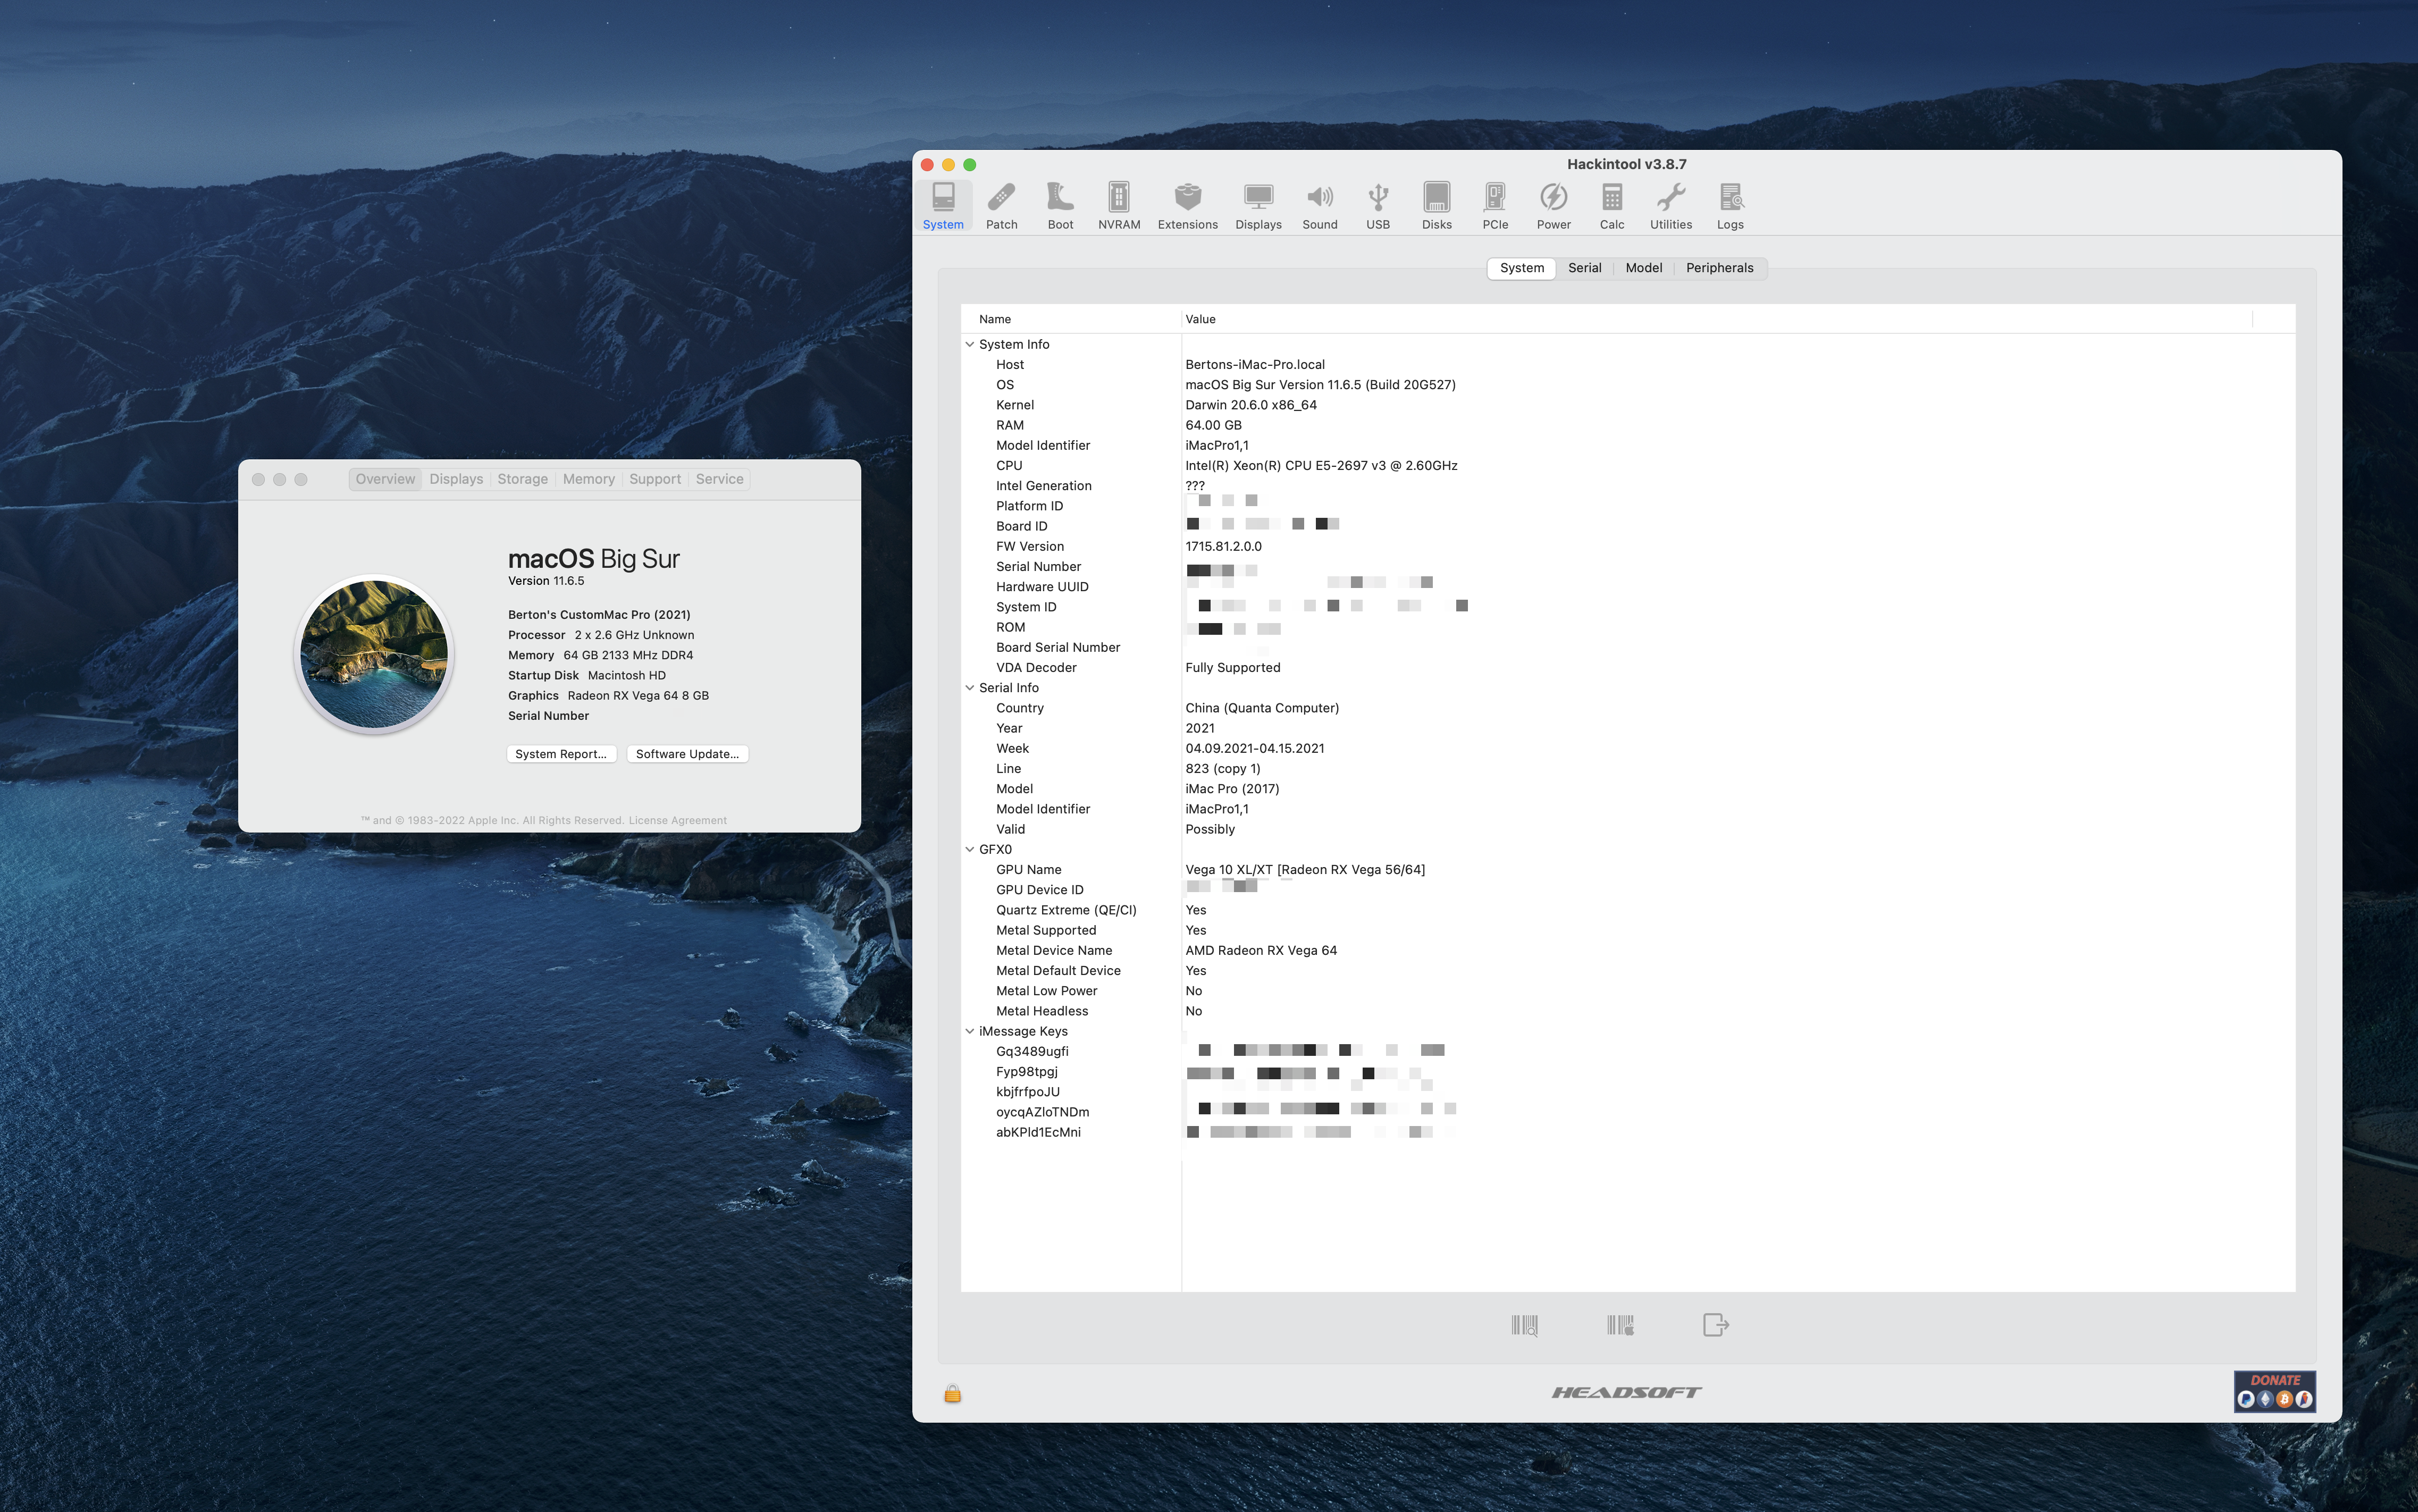Select the Model tab in Hackintool
The width and height of the screenshot is (2418, 1512).
(x=1643, y=266)
